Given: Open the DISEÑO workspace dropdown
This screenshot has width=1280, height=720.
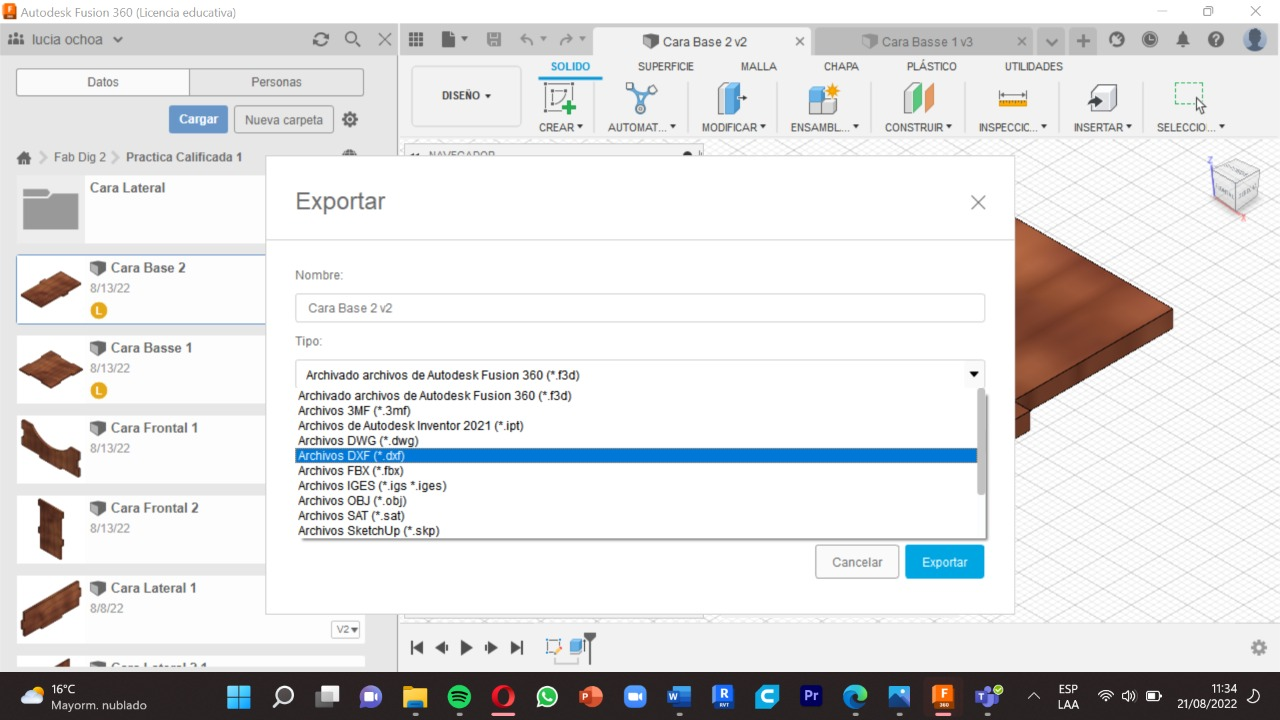Looking at the screenshot, I should pos(467,96).
